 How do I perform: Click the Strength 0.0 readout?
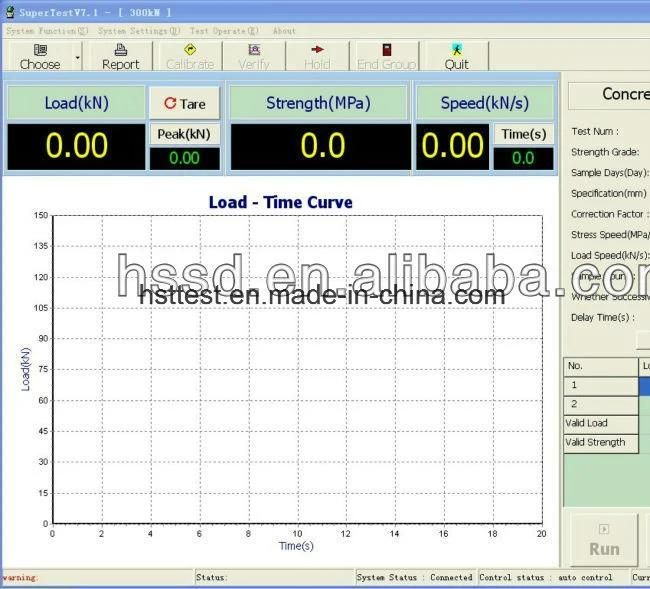click(321, 146)
